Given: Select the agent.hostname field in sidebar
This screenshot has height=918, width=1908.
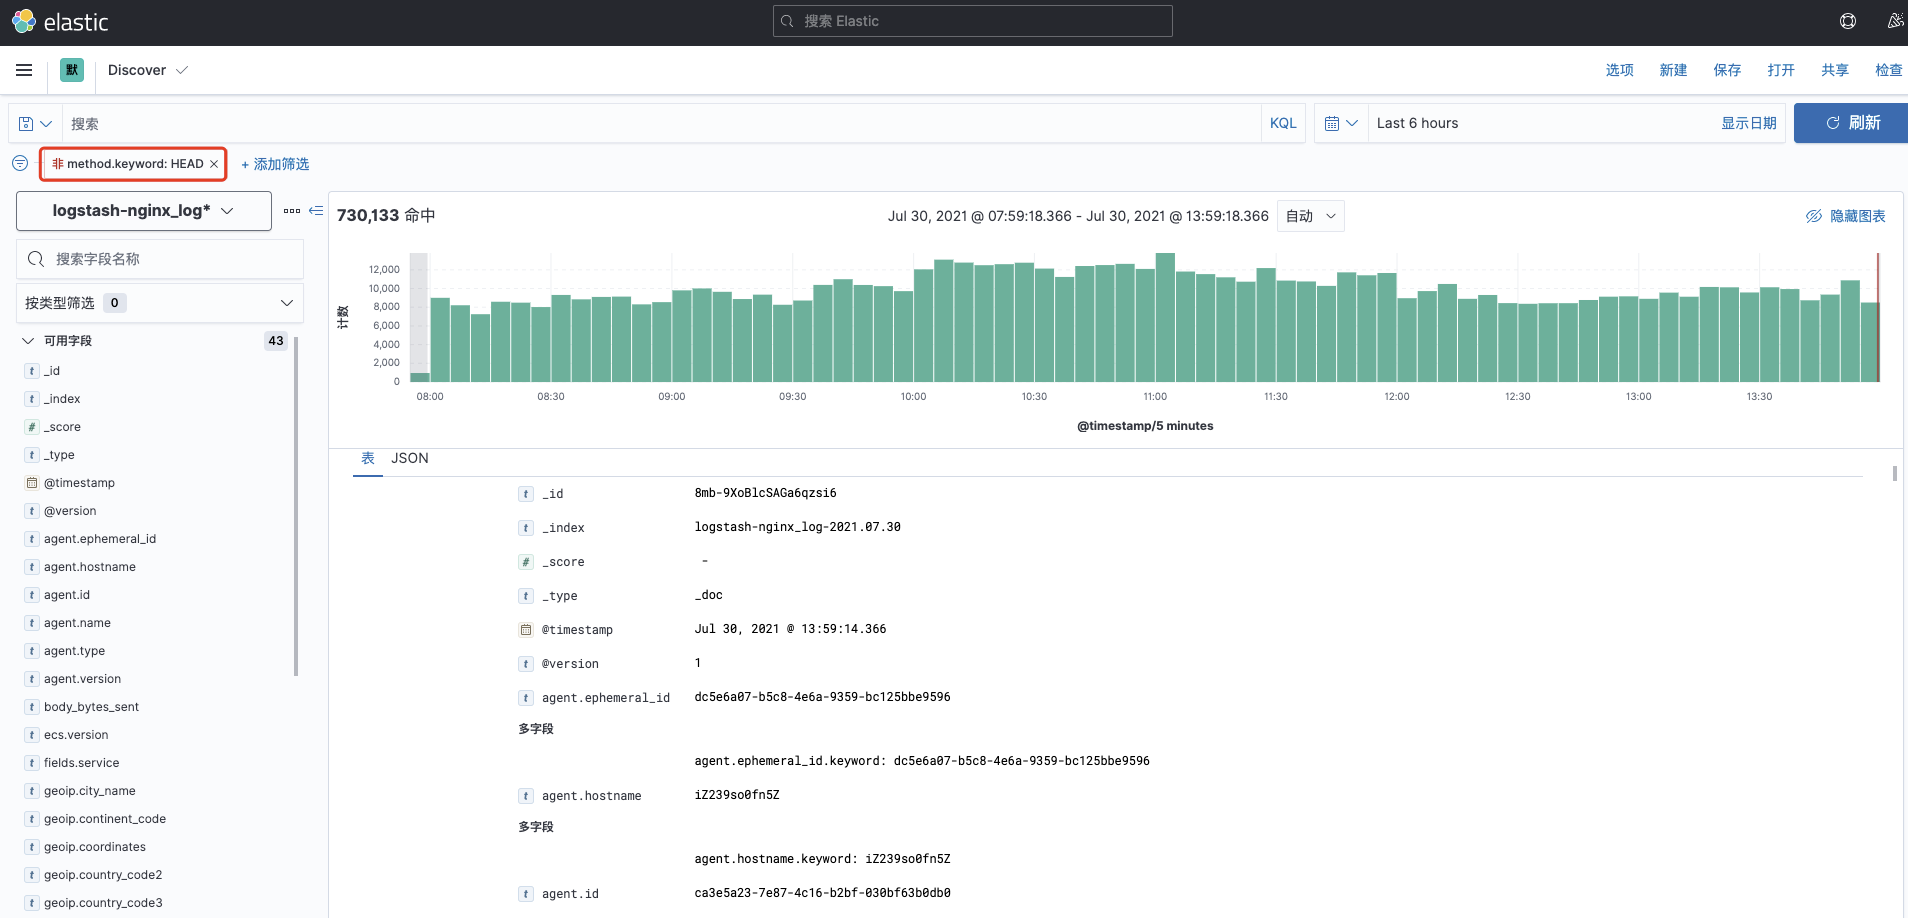Looking at the screenshot, I should 90,567.
